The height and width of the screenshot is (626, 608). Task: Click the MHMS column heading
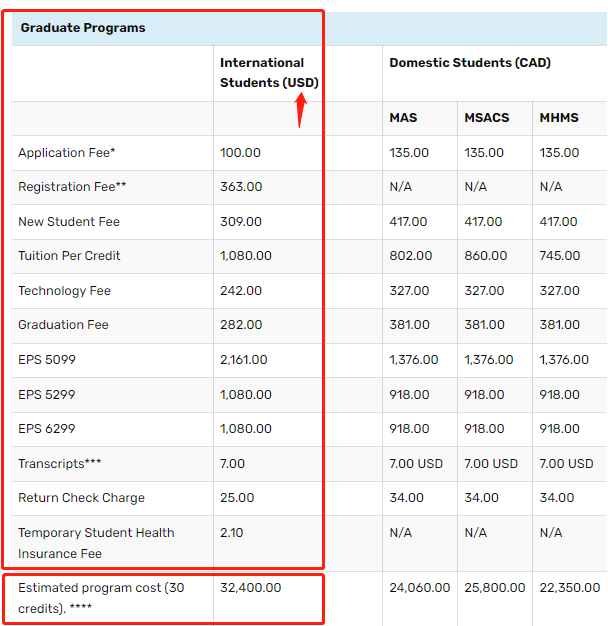tap(560, 118)
